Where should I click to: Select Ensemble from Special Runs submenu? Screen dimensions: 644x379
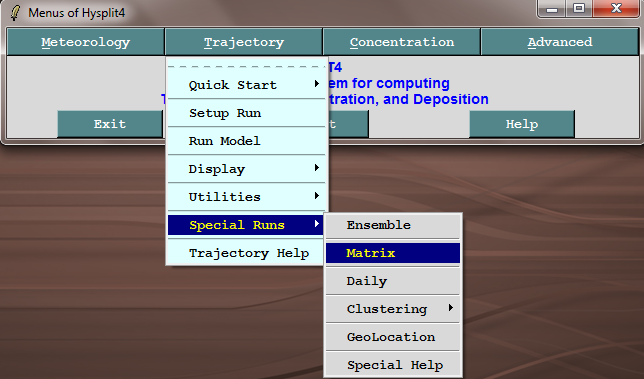[393, 225]
